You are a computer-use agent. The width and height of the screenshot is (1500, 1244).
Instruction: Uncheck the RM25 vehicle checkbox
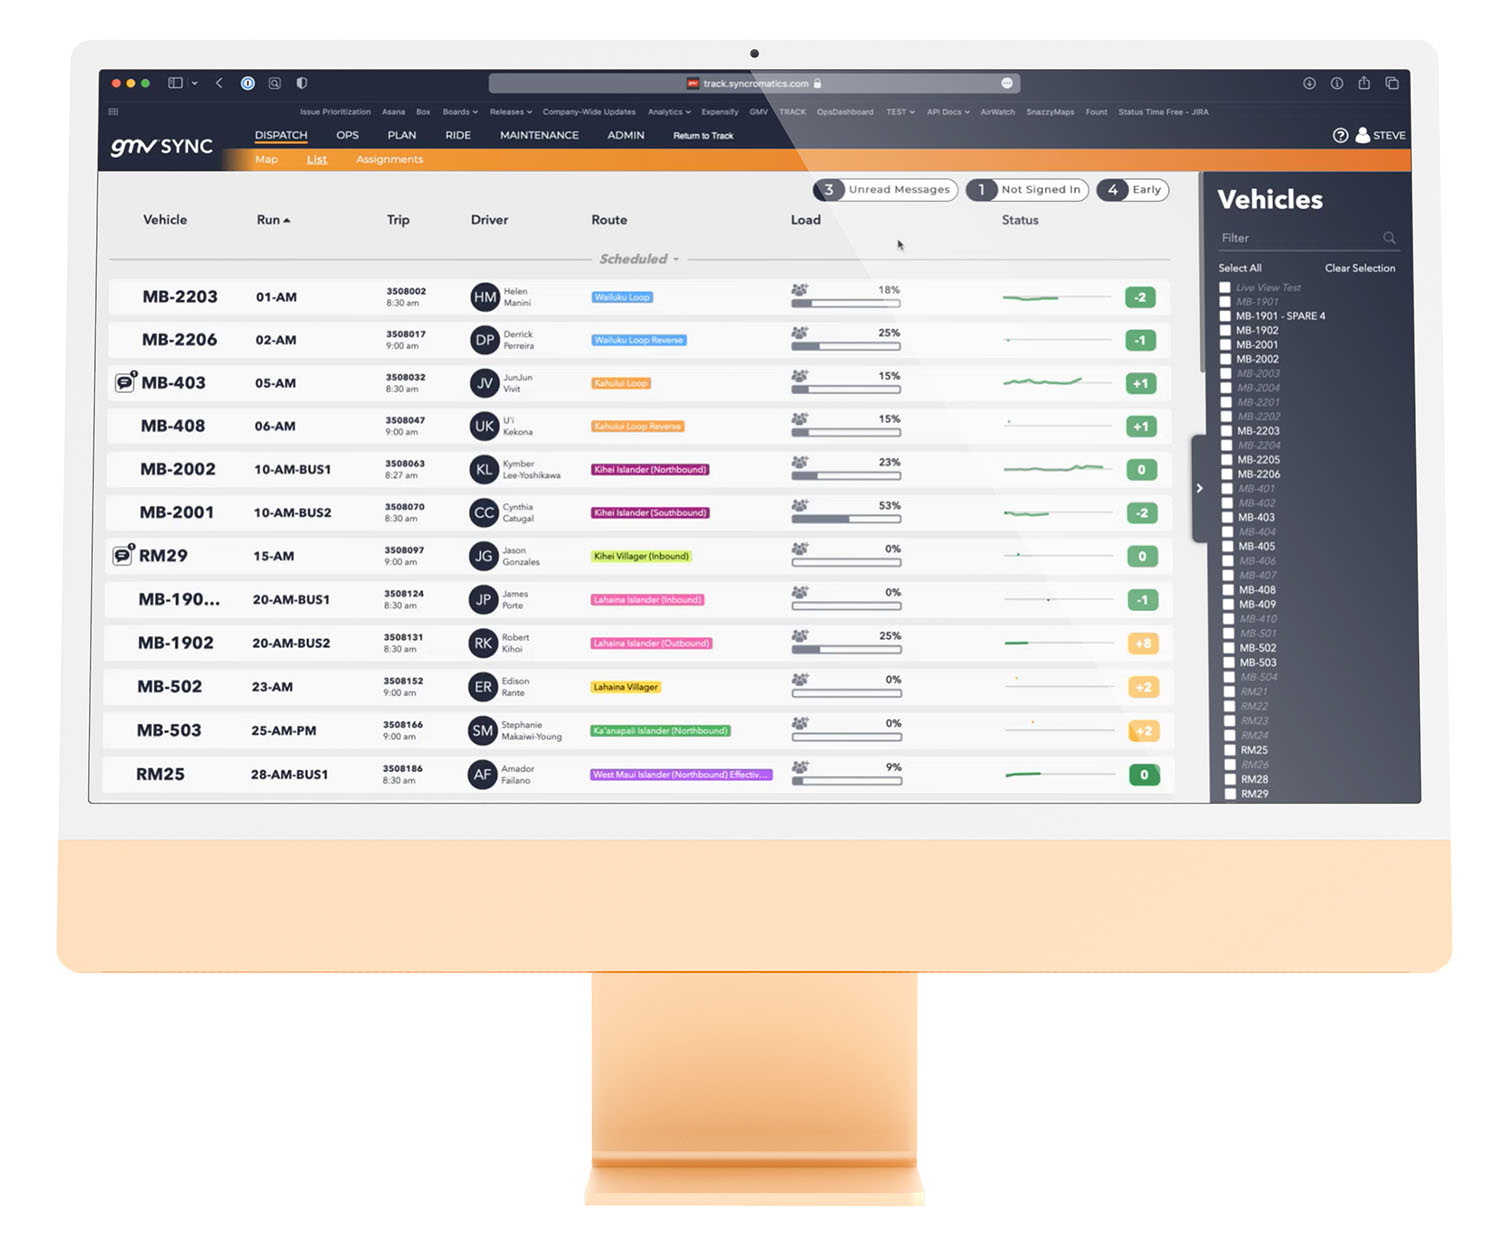[1229, 750]
